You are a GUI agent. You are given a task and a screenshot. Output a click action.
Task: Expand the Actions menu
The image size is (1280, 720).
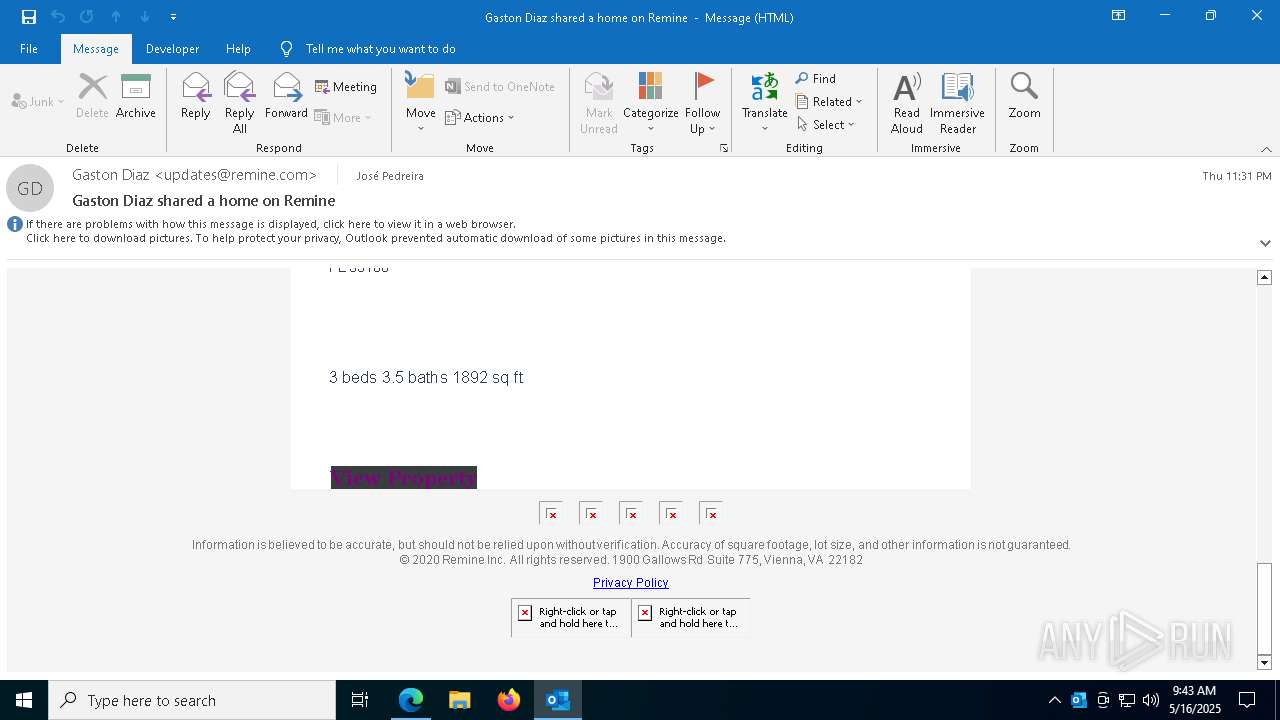pyautogui.click(x=480, y=117)
